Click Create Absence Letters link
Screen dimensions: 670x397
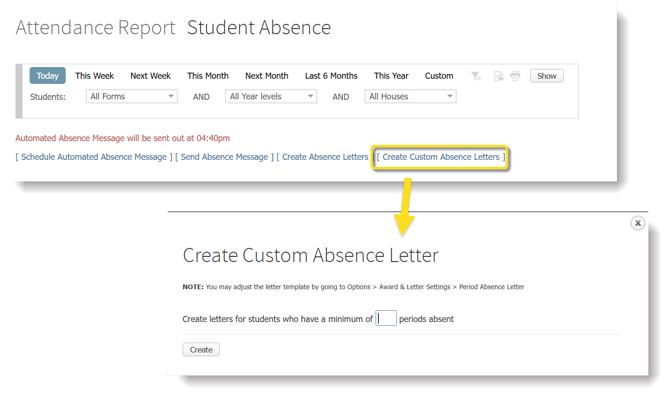(325, 157)
